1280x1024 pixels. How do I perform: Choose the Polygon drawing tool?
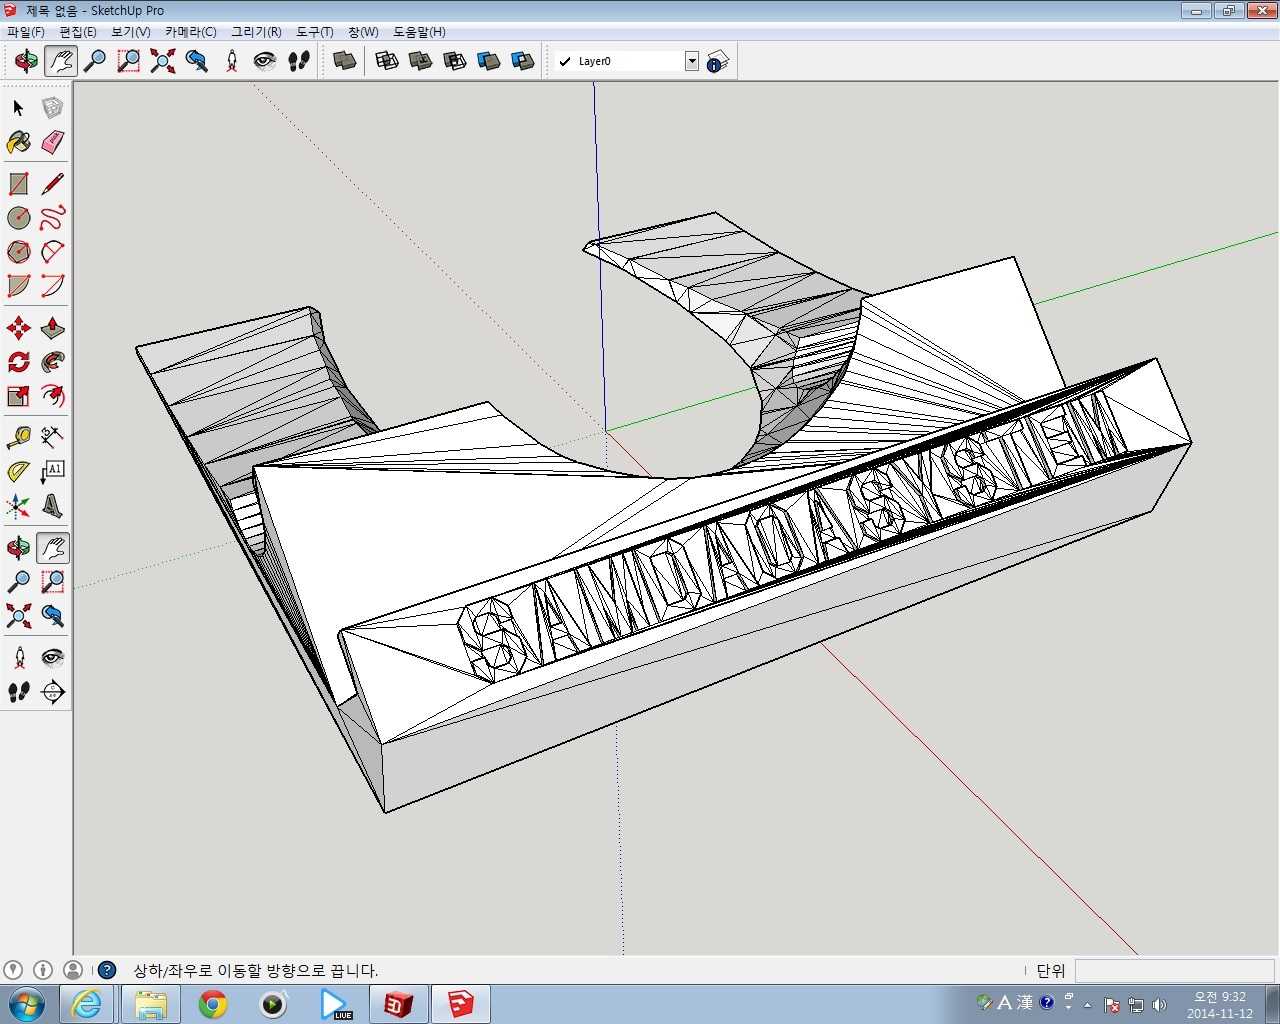tap(18, 252)
